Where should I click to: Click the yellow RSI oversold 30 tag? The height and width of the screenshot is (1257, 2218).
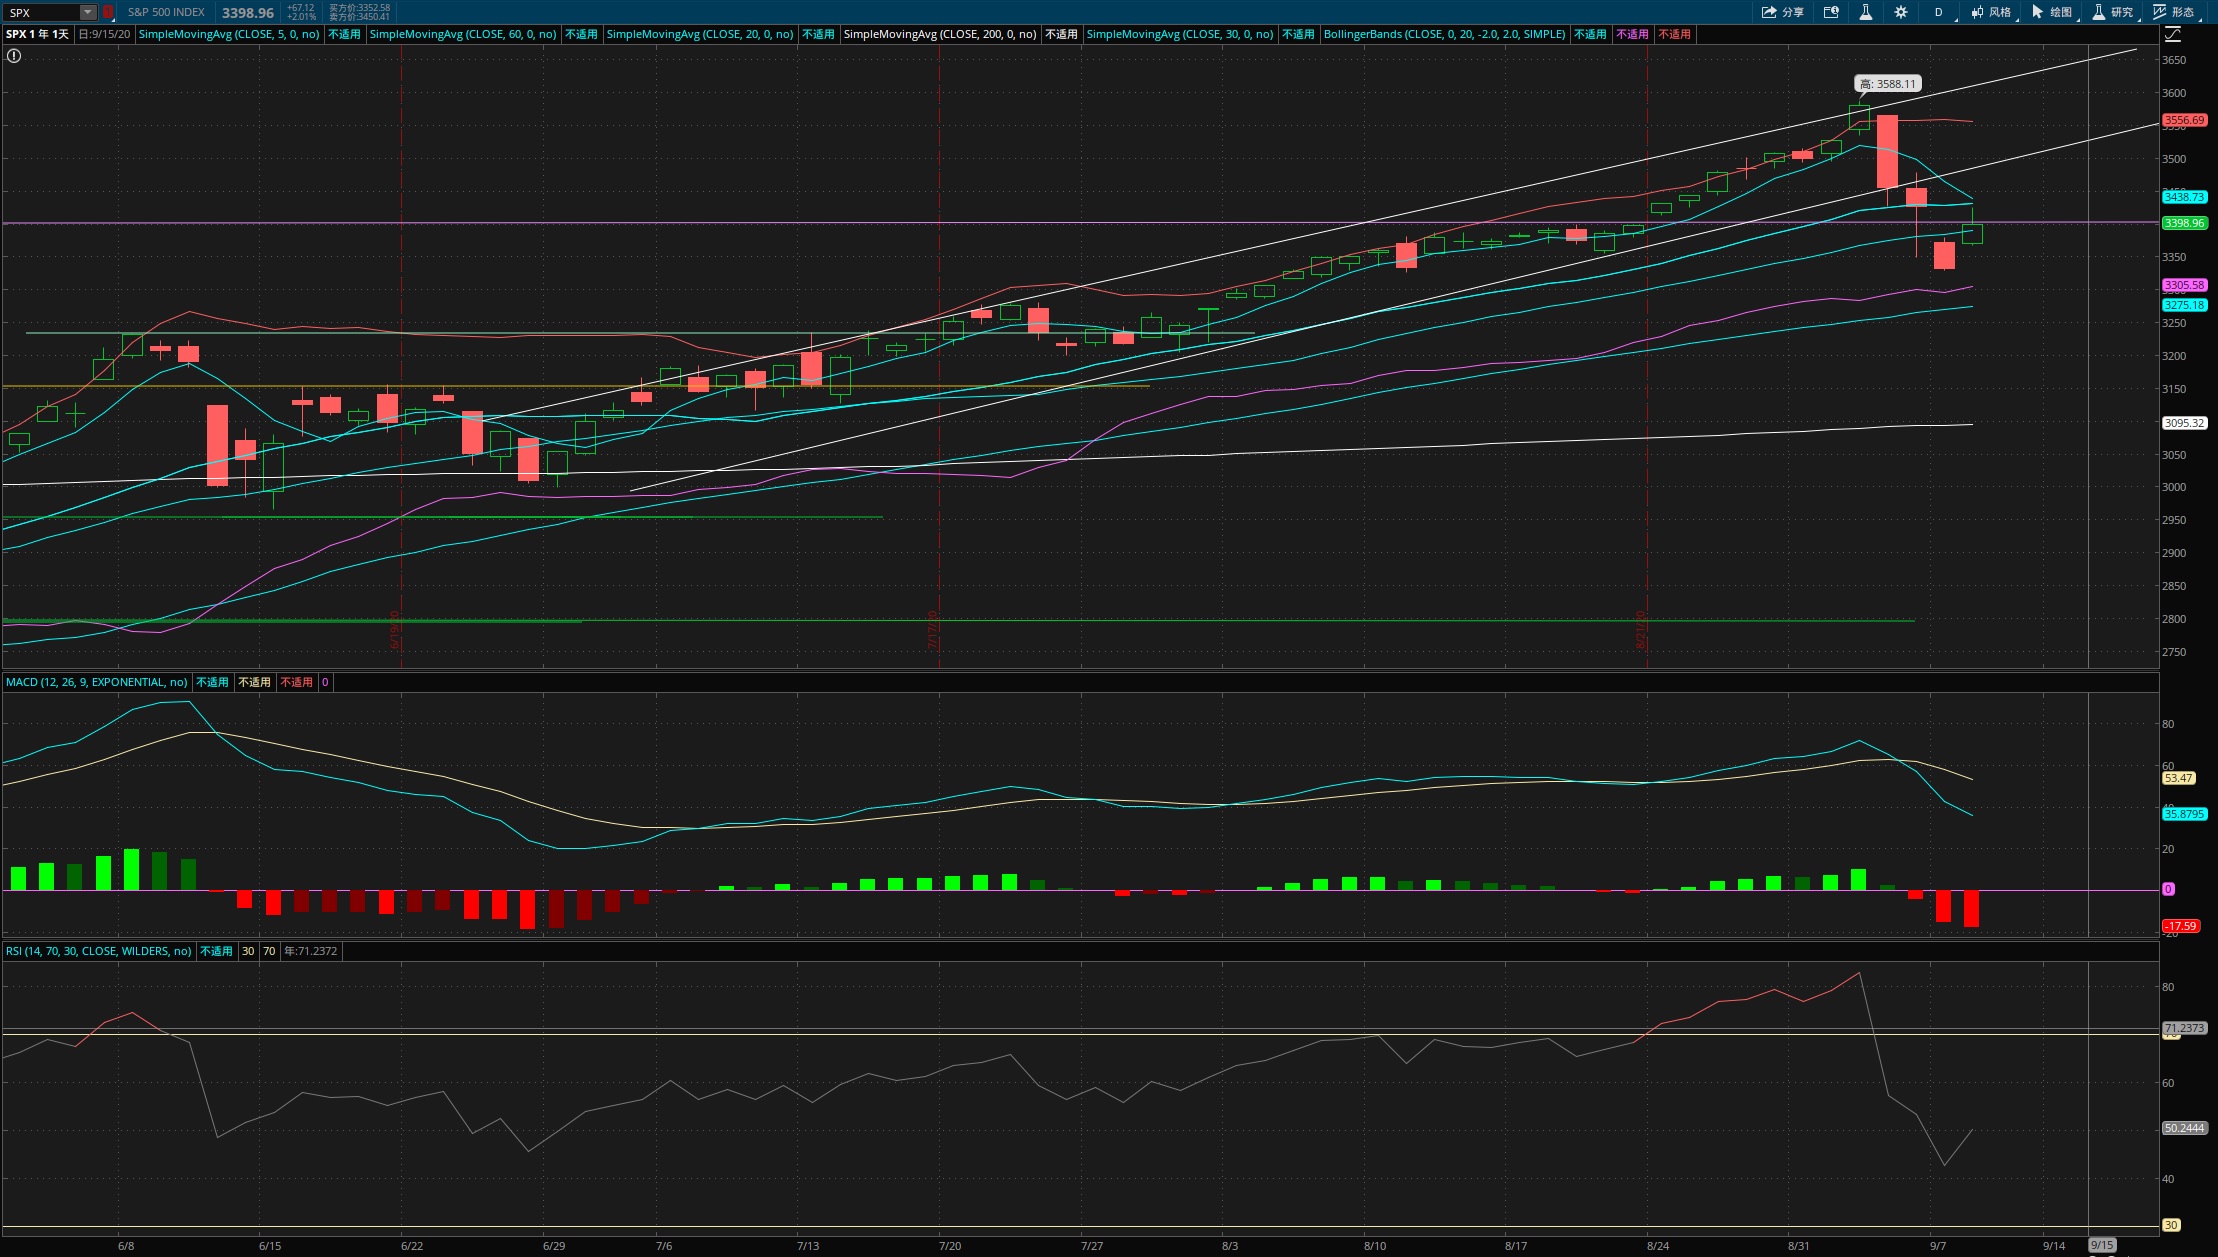click(x=2171, y=1225)
